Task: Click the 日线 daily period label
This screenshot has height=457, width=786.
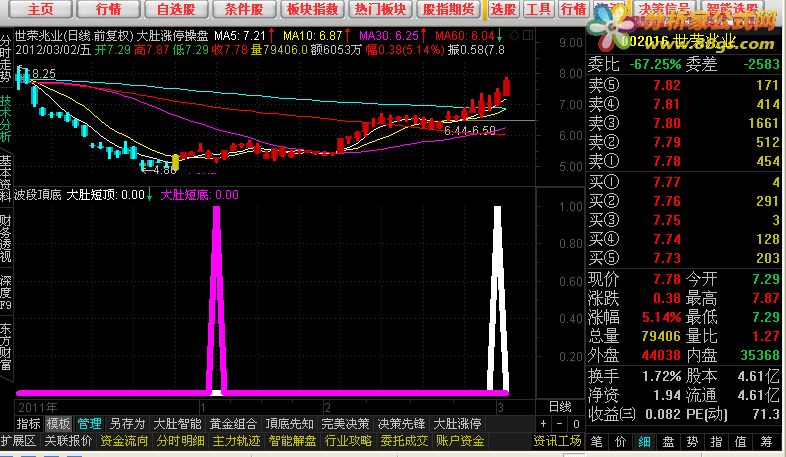Action: 560,406
